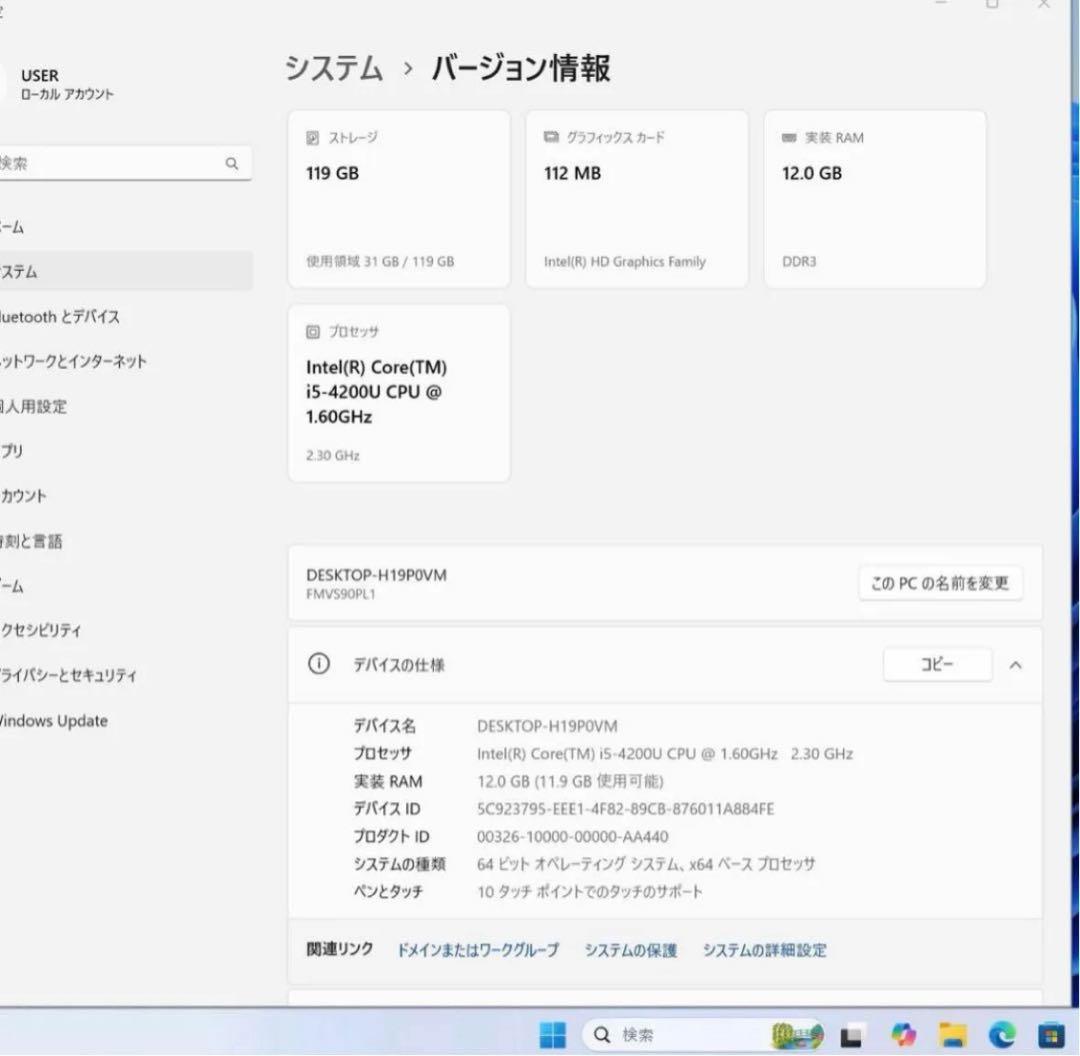Image resolution: width=1080 pixels, height=1056 pixels.
Task: Launch Microsoft Edge from the taskbar
Action: tap(1002, 1034)
